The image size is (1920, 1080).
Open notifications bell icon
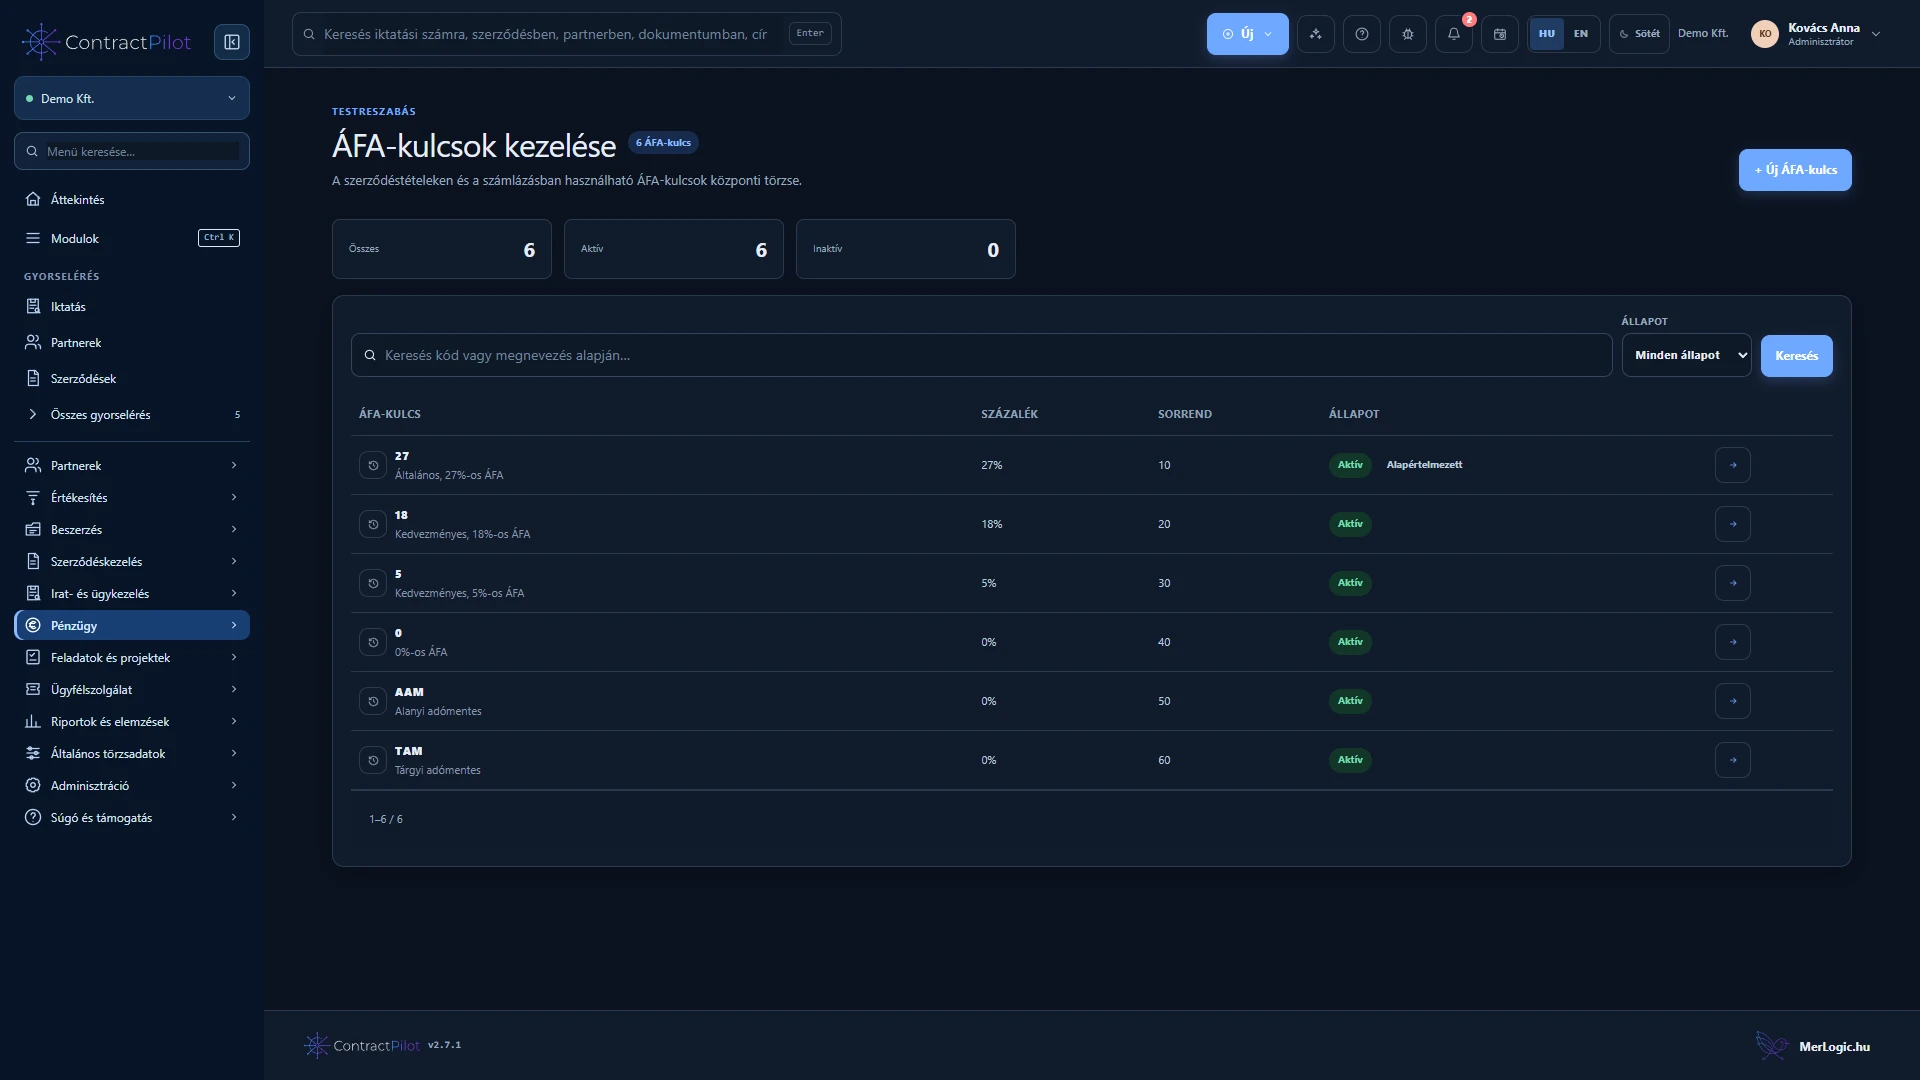click(x=1454, y=34)
